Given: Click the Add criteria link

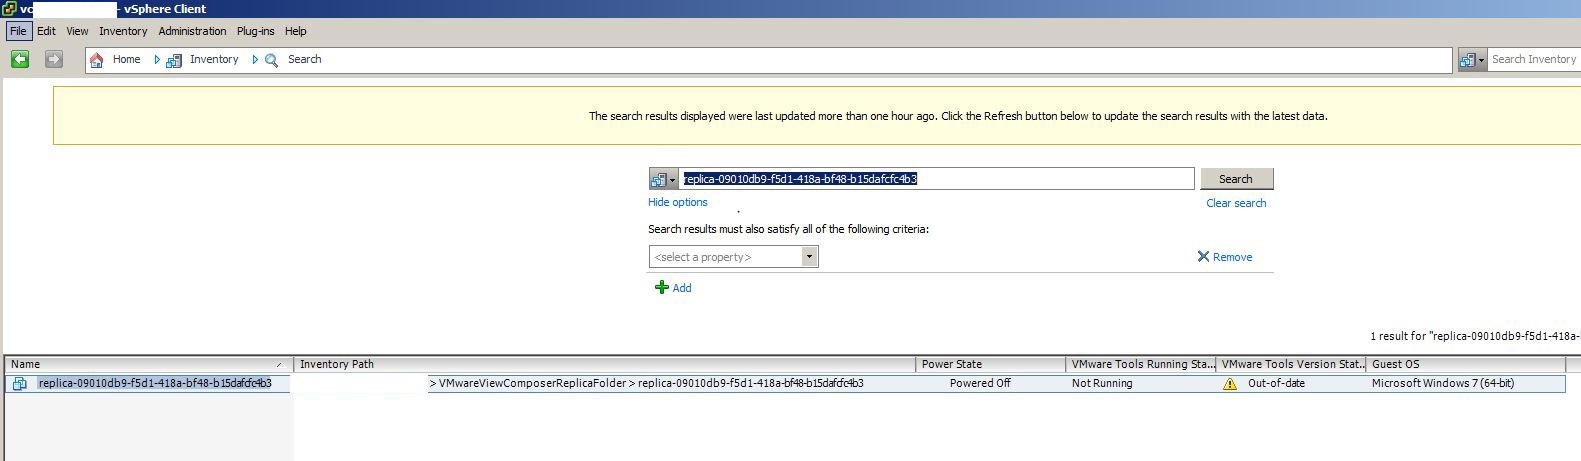Looking at the screenshot, I should [x=682, y=288].
